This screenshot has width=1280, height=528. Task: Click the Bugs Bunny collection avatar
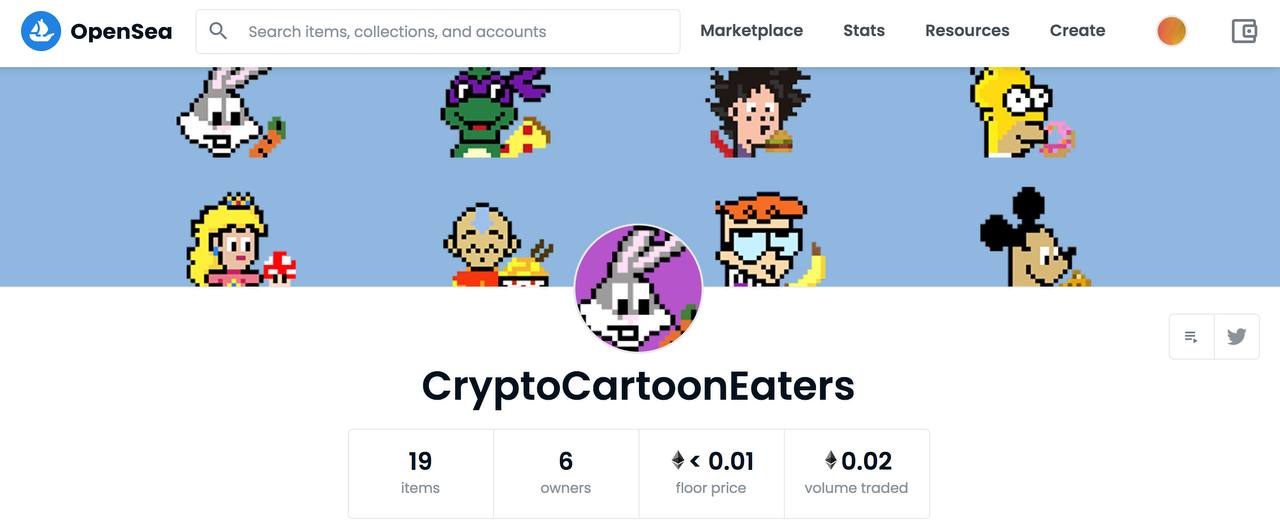tap(638, 289)
